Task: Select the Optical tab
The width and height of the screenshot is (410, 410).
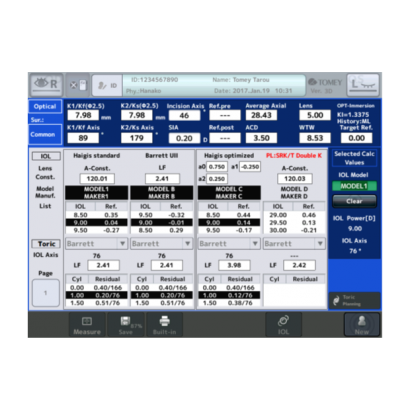Action: tap(45, 107)
